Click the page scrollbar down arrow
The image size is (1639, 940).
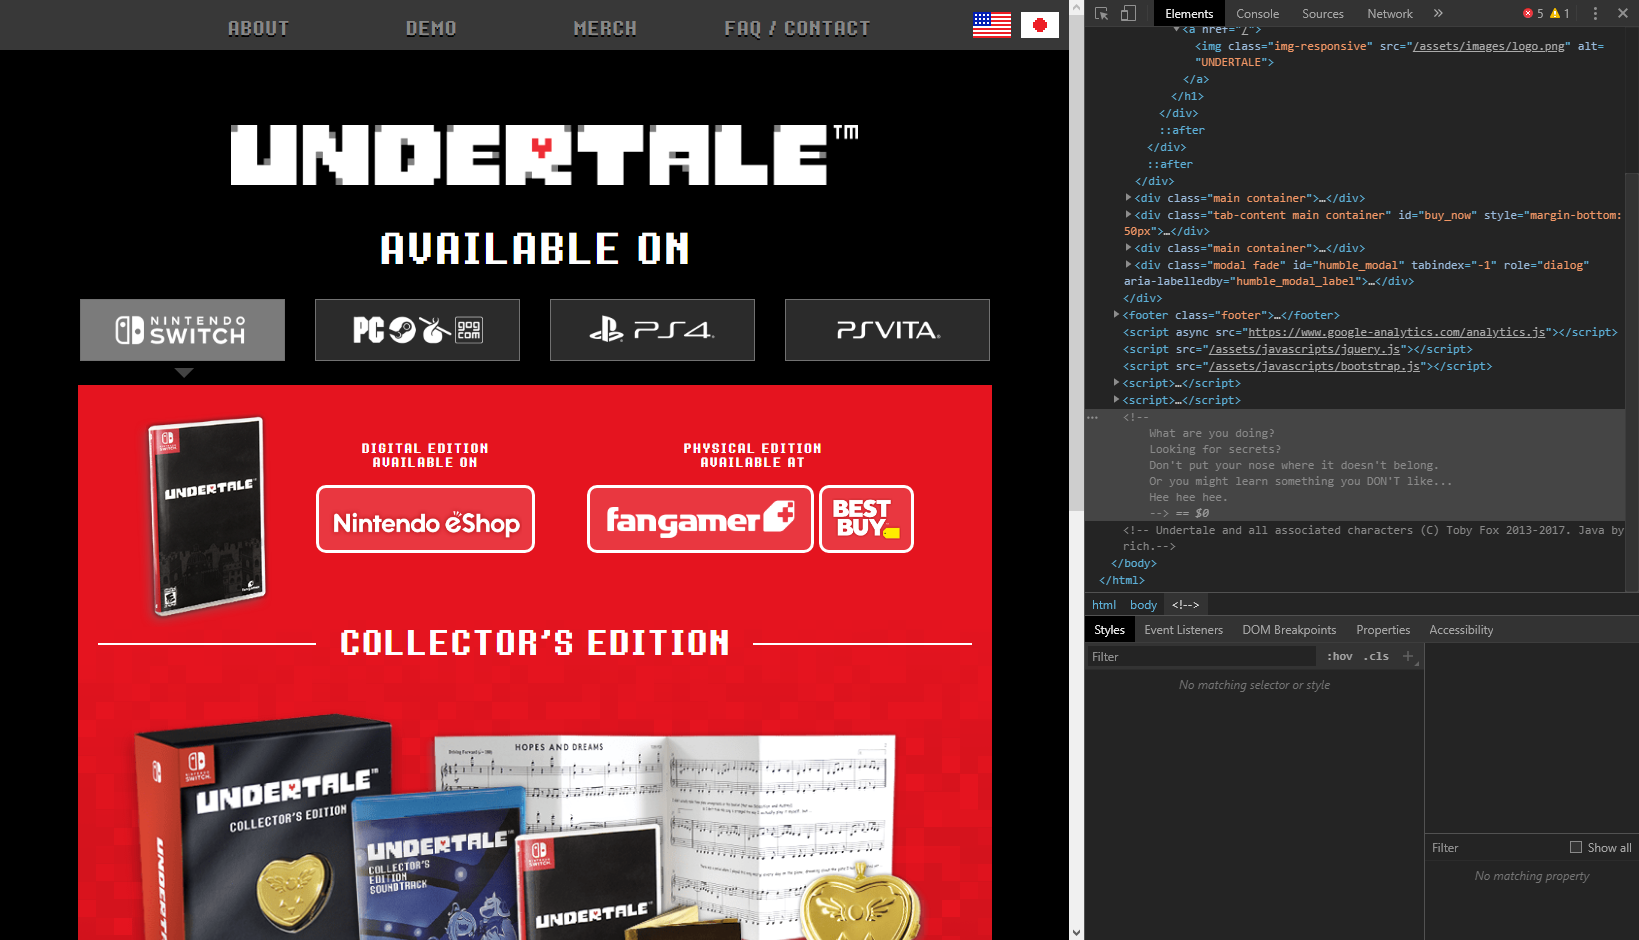click(x=1076, y=932)
